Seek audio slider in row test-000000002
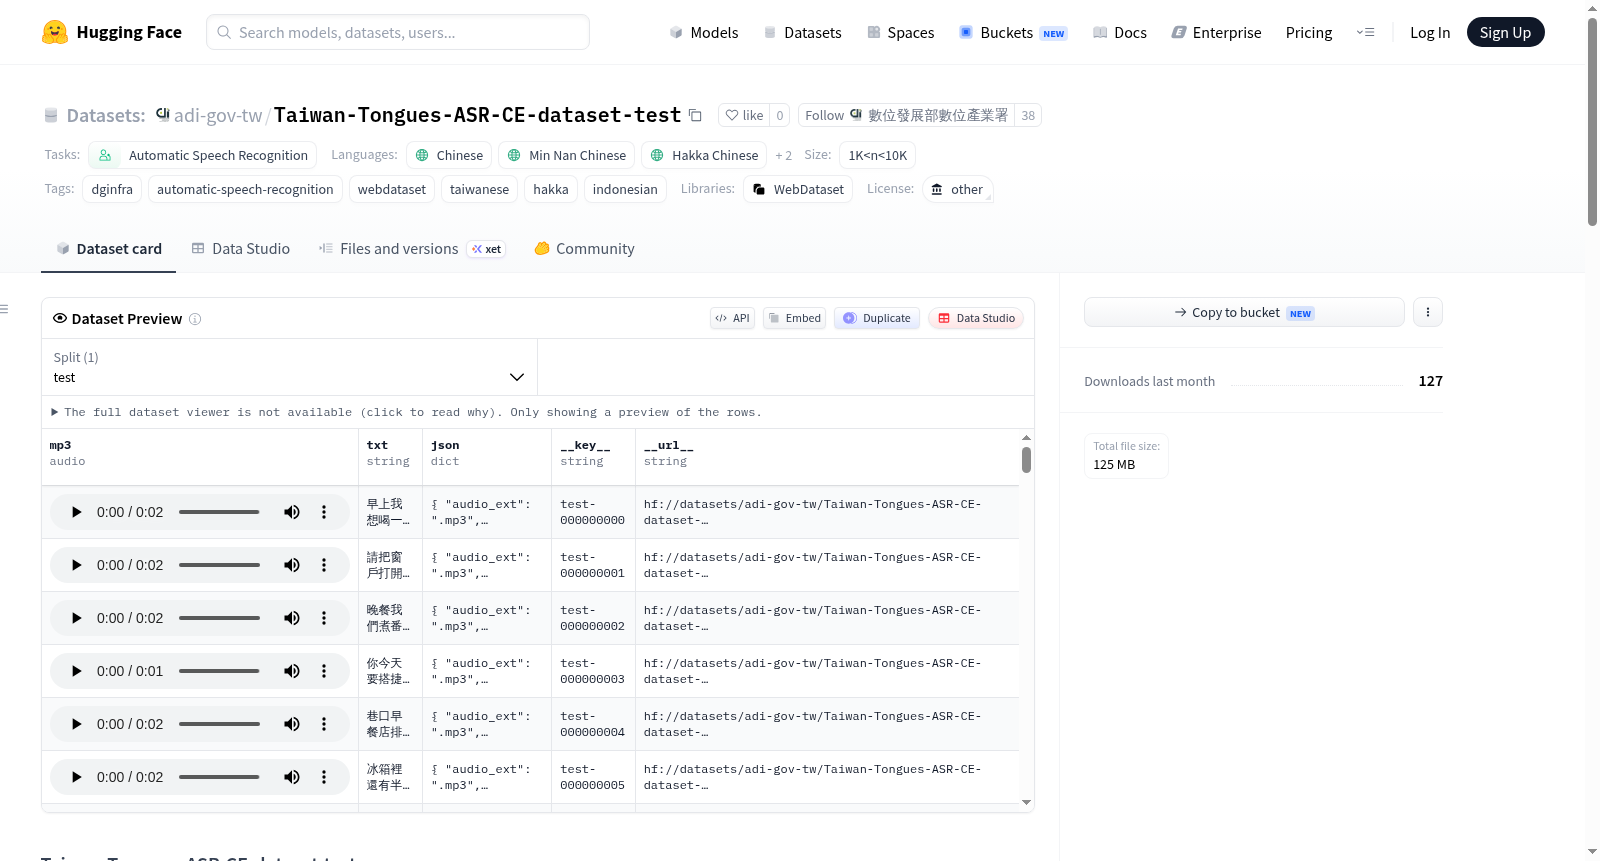Screen dimensions: 1600x861 [x=219, y=618]
